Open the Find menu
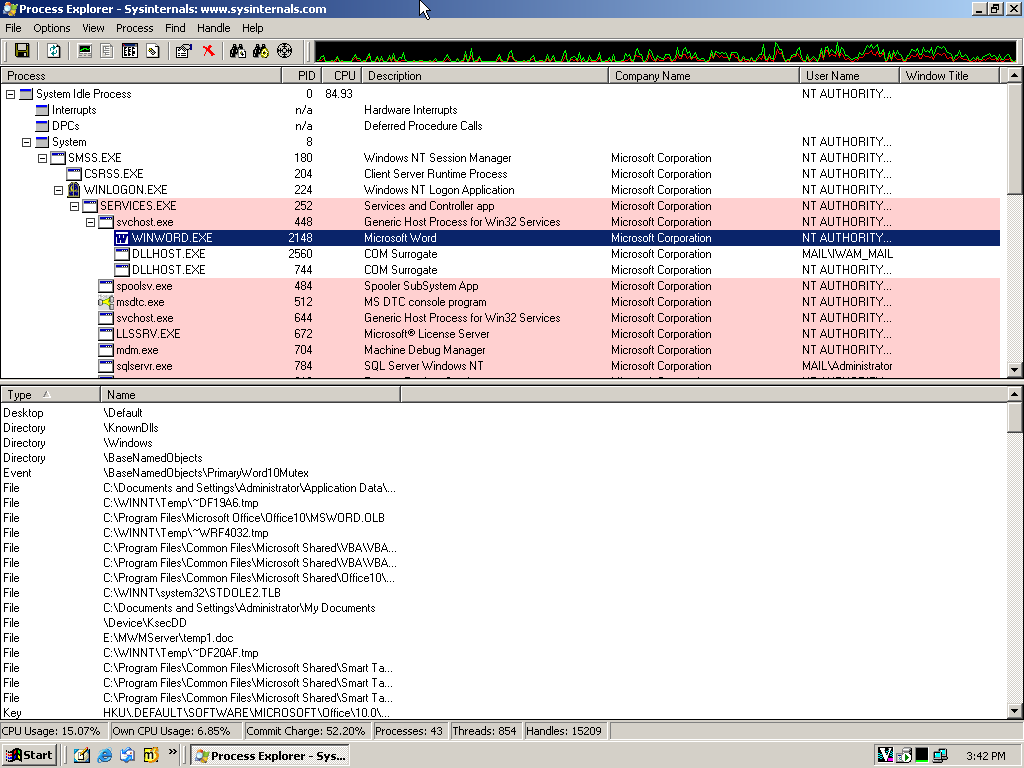Screen dimensions: 1024x768 (x=175, y=28)
